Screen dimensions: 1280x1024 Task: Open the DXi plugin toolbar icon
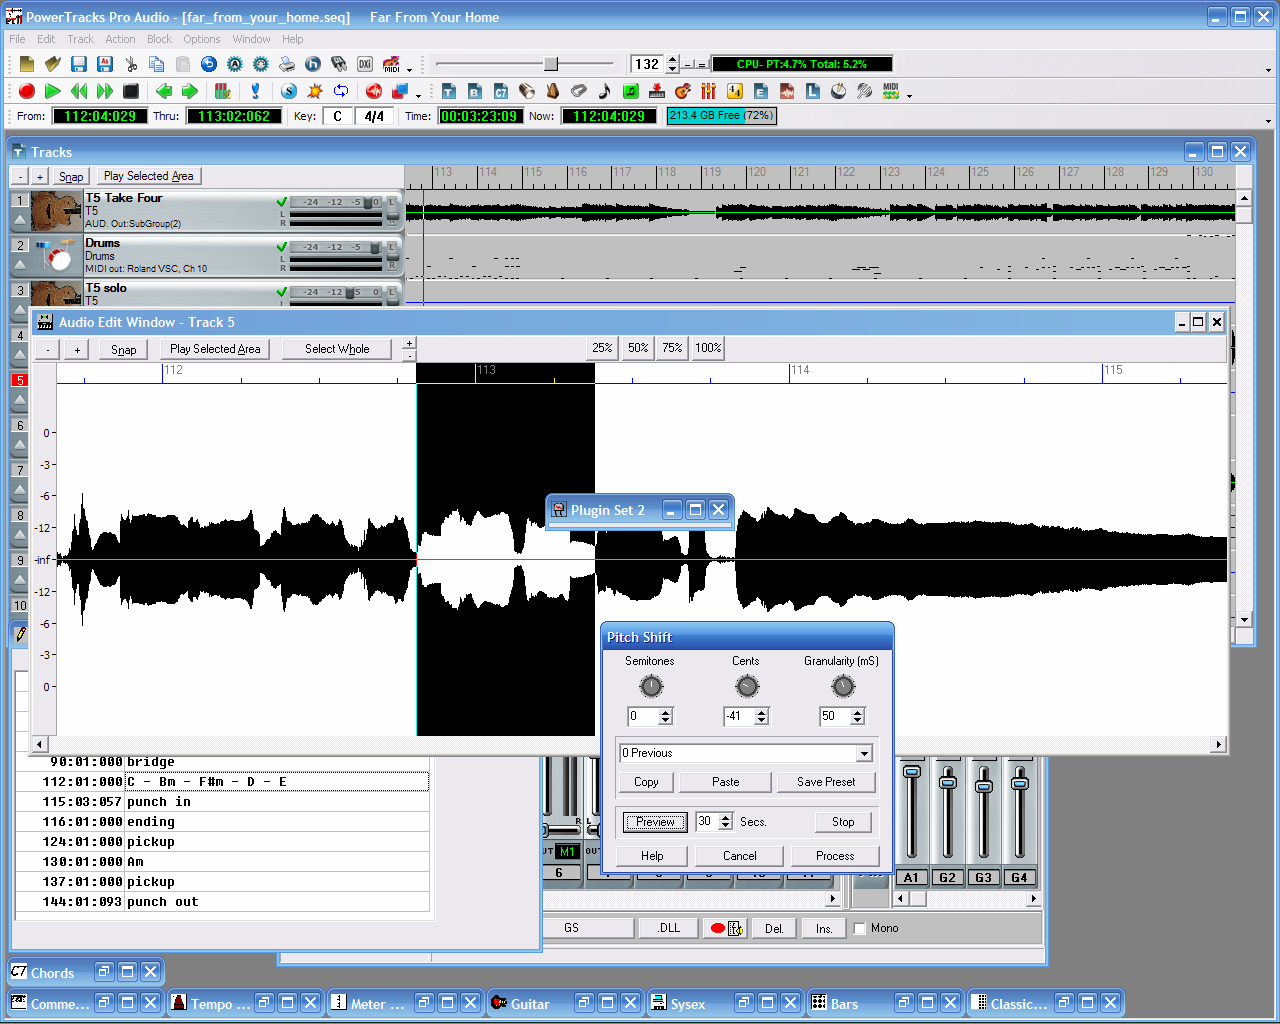(x=365, y=64)
